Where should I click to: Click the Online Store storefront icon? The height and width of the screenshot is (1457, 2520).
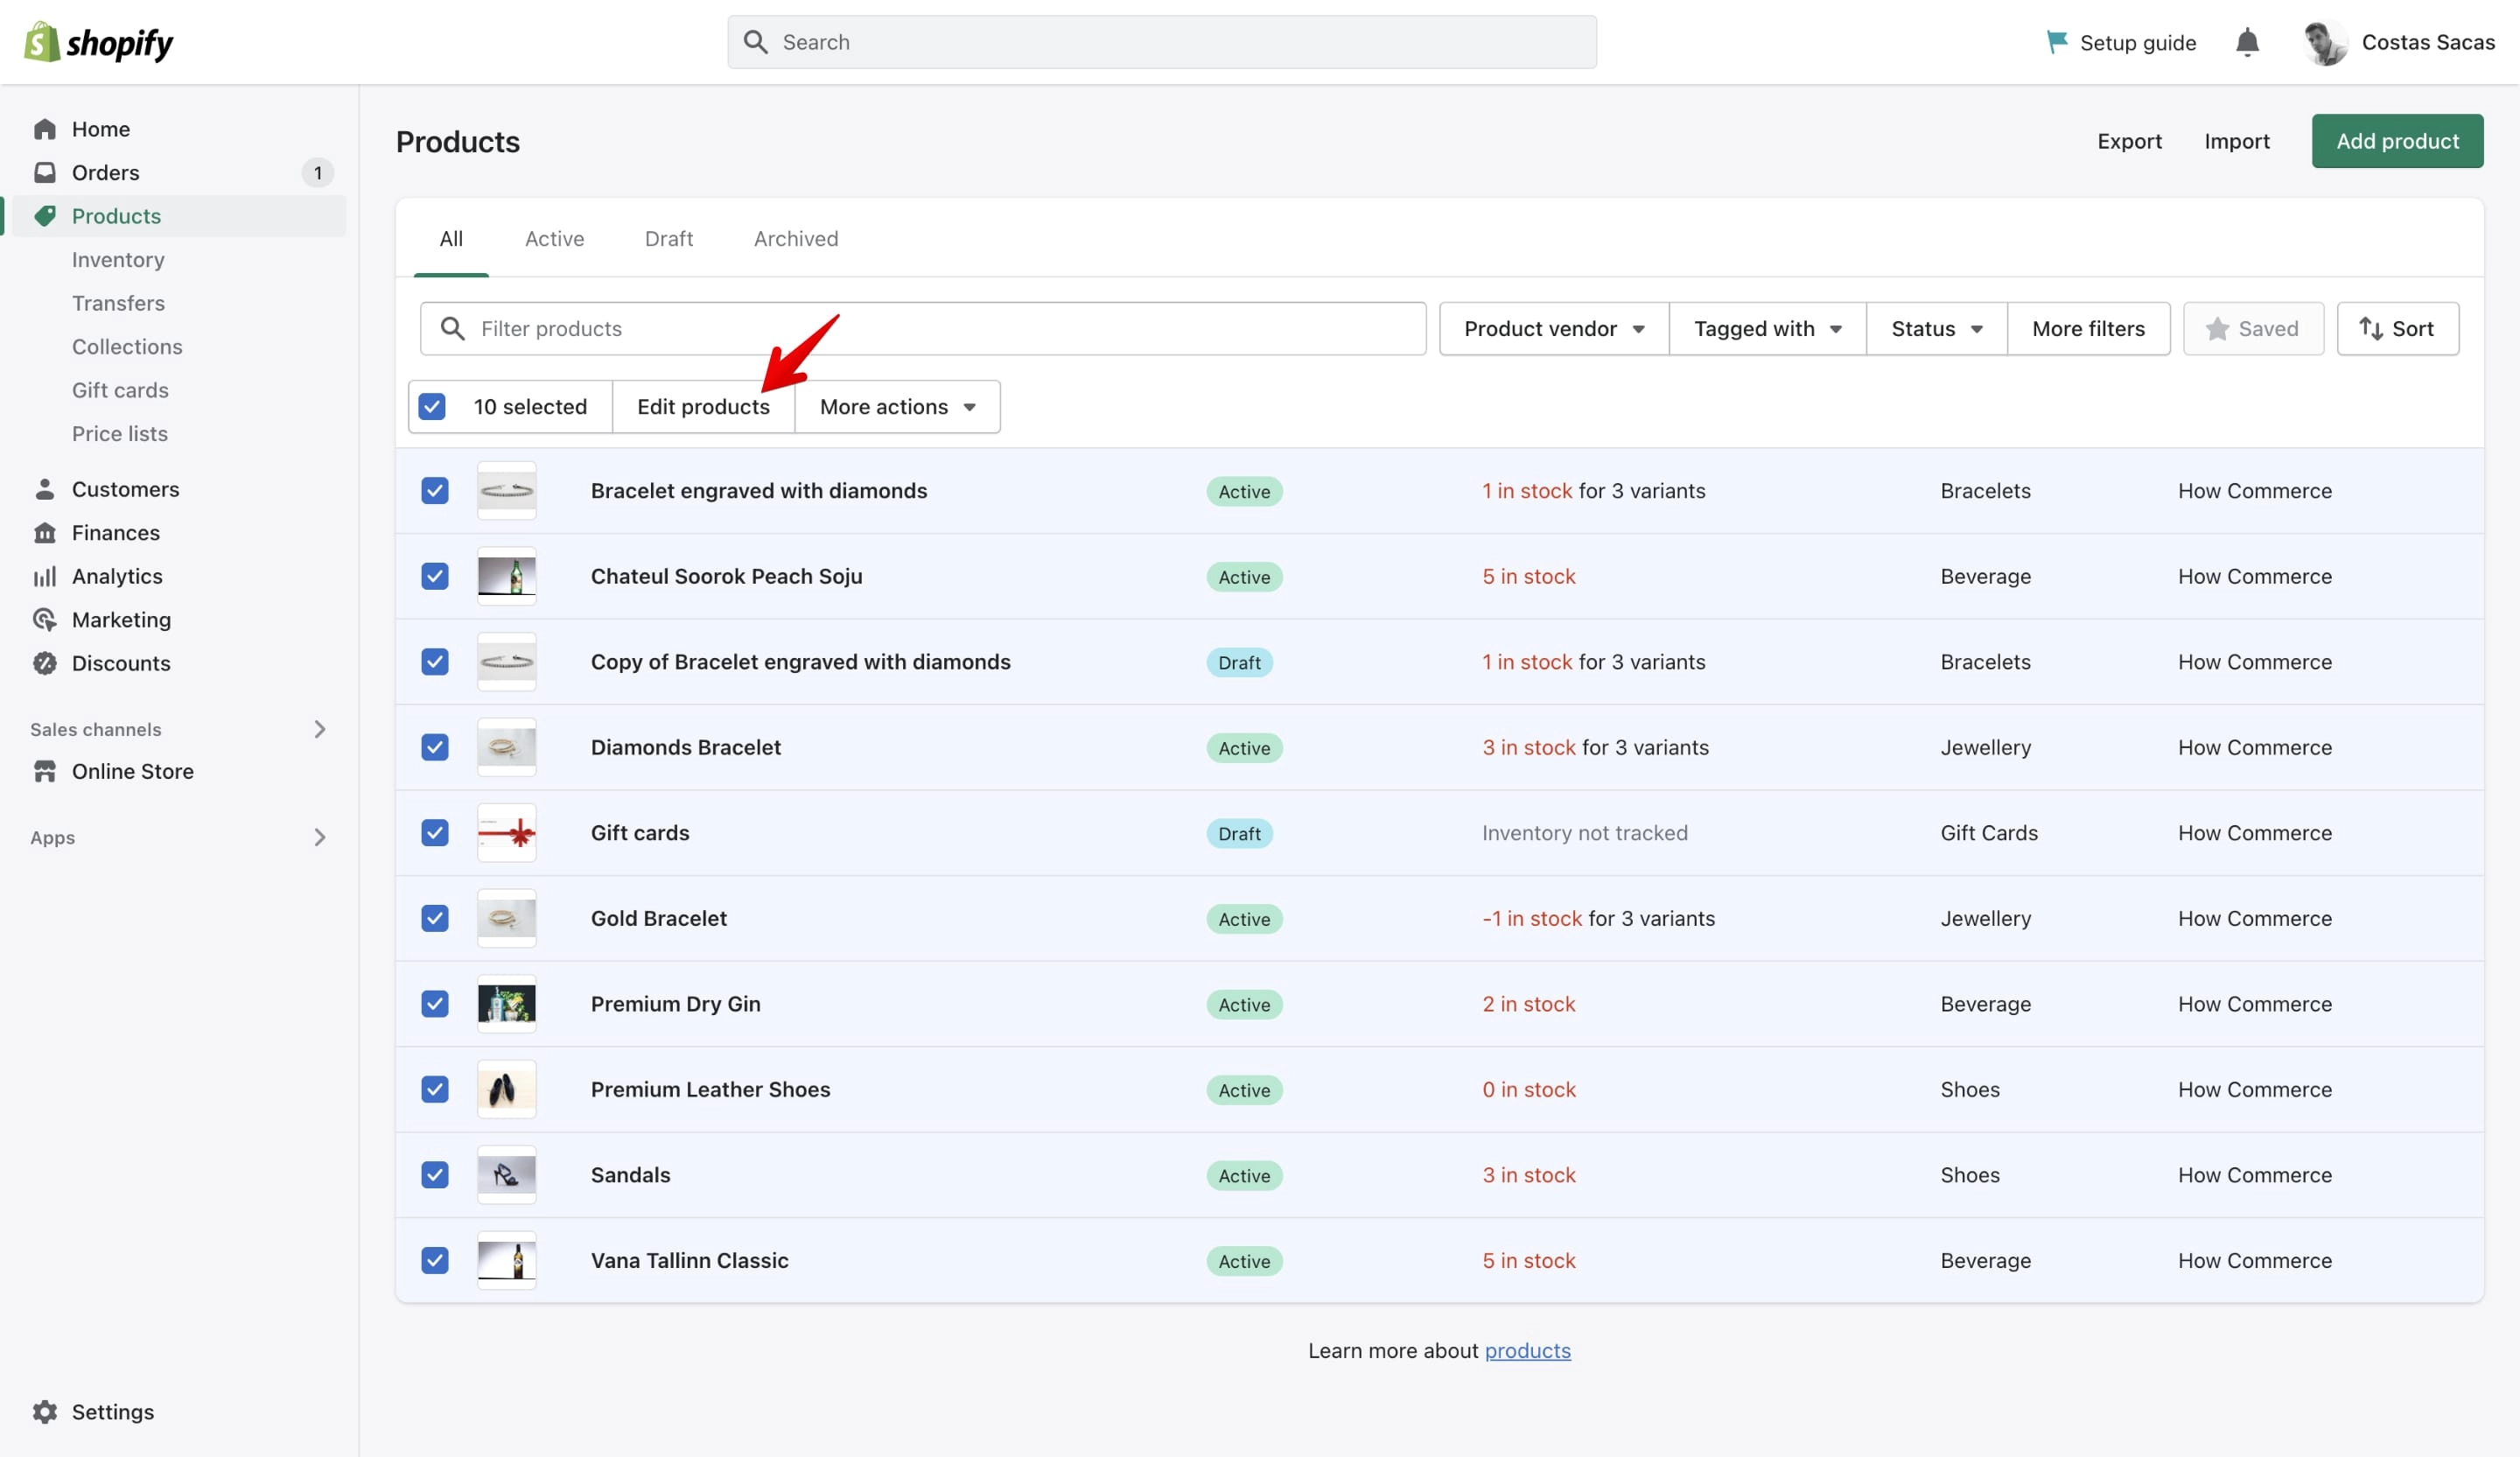click(45, 771)
